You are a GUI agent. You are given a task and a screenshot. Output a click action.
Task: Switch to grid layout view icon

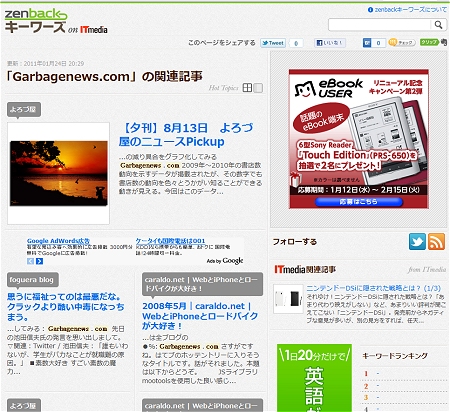pos(247,88)
